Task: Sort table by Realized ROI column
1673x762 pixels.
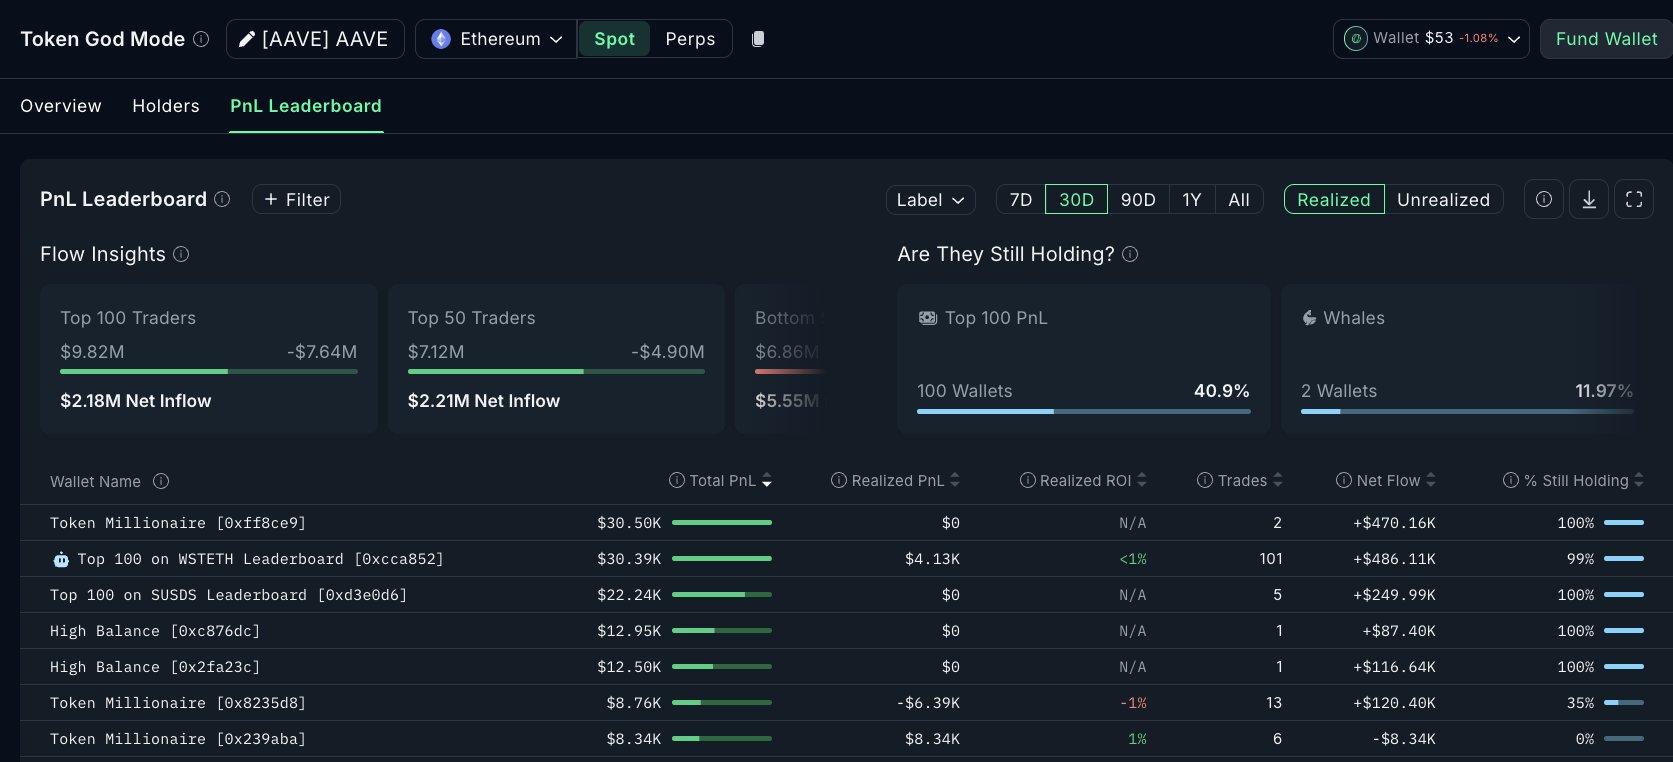Action: pos(1084,481)
